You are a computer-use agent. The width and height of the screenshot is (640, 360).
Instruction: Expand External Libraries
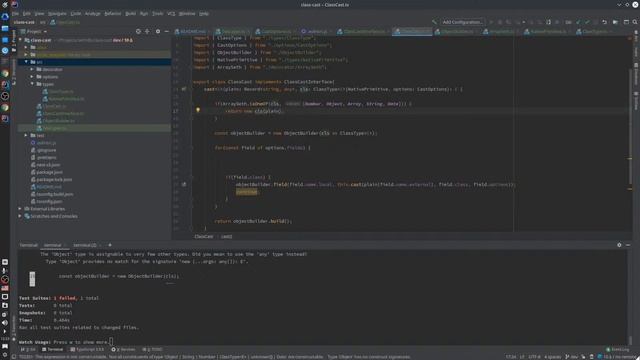tap(20, 209)
